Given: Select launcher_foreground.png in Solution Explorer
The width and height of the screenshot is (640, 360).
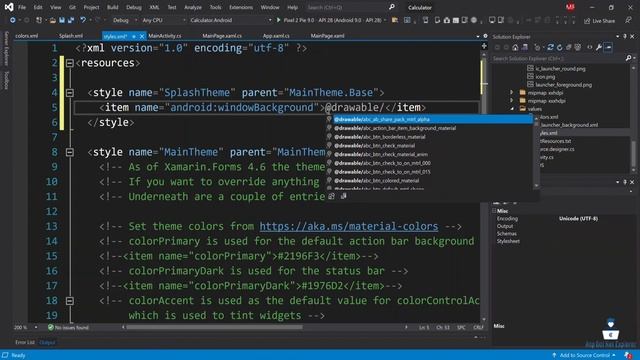Looking at the screenshot, I should pyautogui.click(x=563, y=84).
